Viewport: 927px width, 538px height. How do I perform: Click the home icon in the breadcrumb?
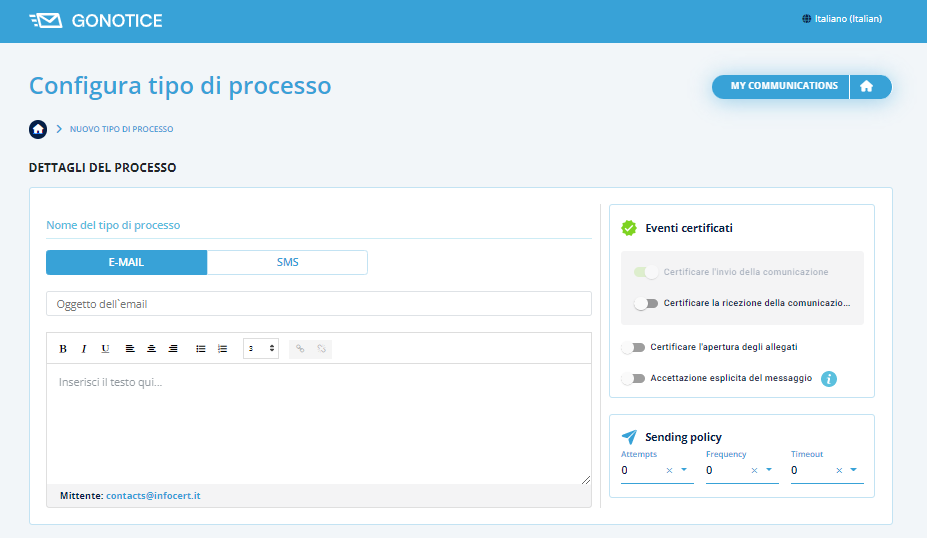tap(38, 129)
